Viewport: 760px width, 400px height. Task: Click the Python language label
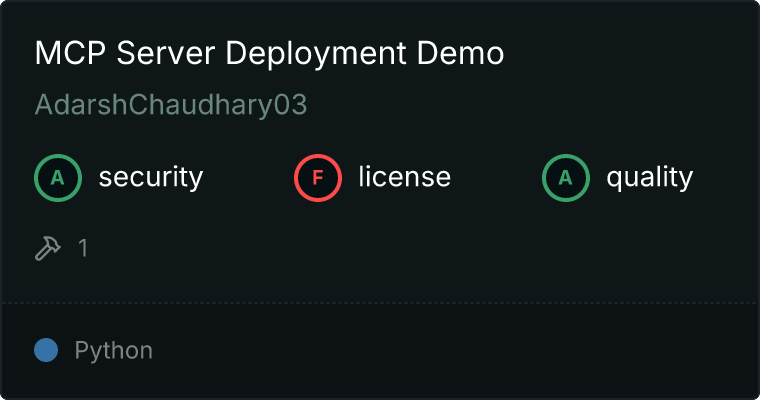(x=113, y=351)
